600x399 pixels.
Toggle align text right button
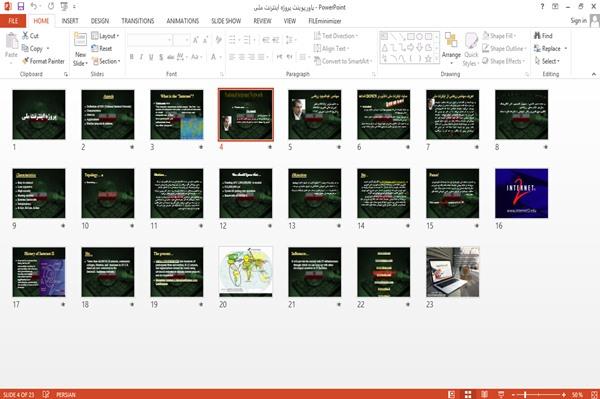click(251, 57)
